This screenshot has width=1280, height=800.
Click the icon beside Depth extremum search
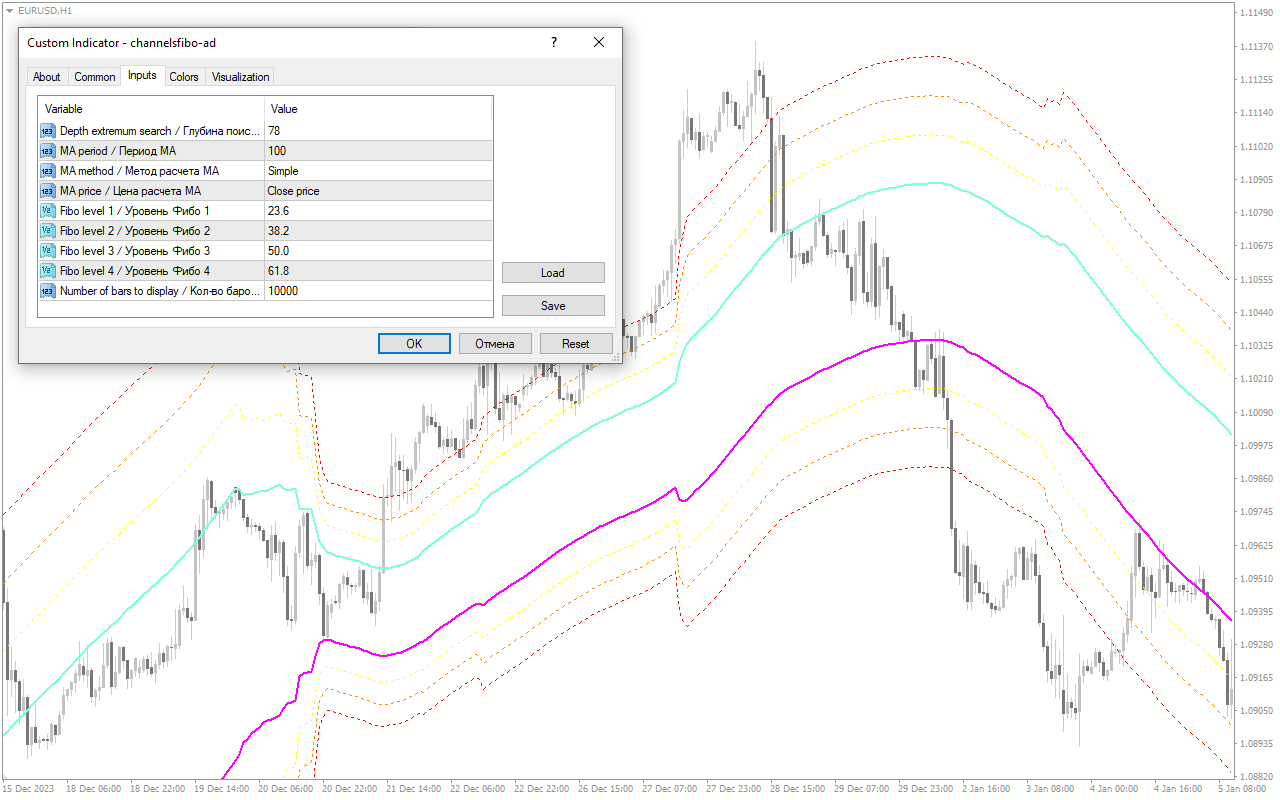click(x=48, y=131)
